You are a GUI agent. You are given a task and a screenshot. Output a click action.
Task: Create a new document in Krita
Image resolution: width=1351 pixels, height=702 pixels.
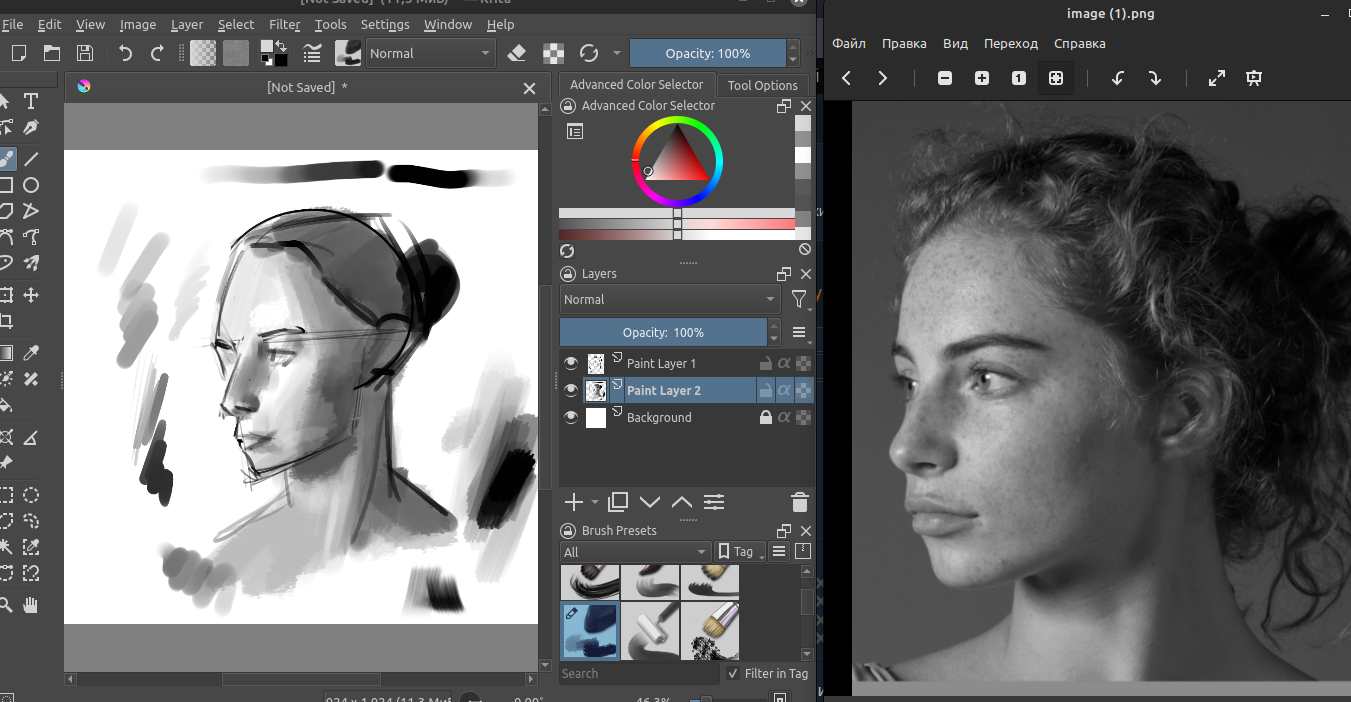coord(19,53)
